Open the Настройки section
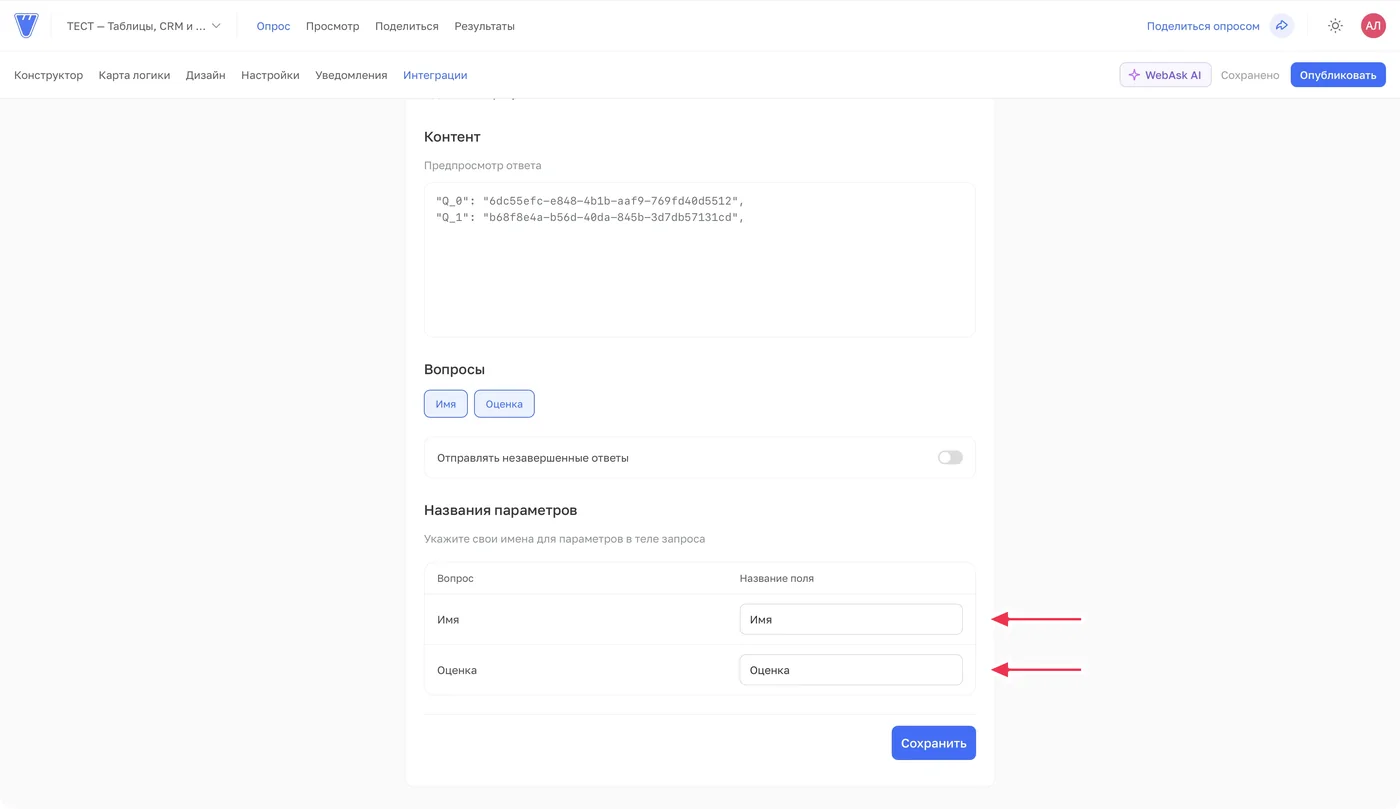This screenshot has width=1400, height=809. pos(270,75)
